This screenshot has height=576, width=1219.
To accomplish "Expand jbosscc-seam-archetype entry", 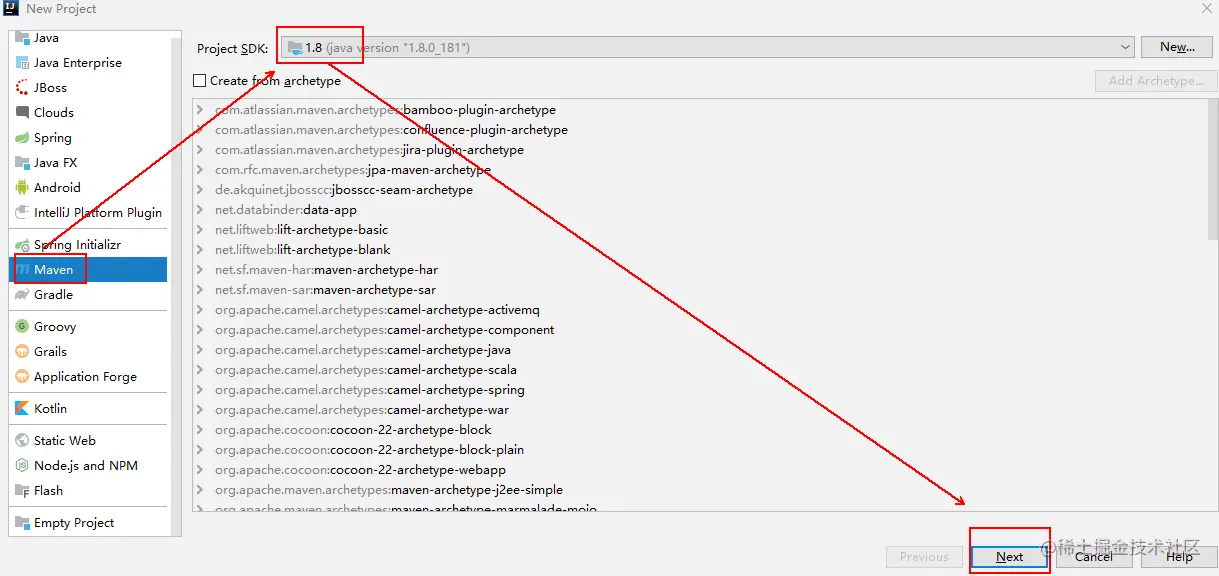I will pos(201,190).
